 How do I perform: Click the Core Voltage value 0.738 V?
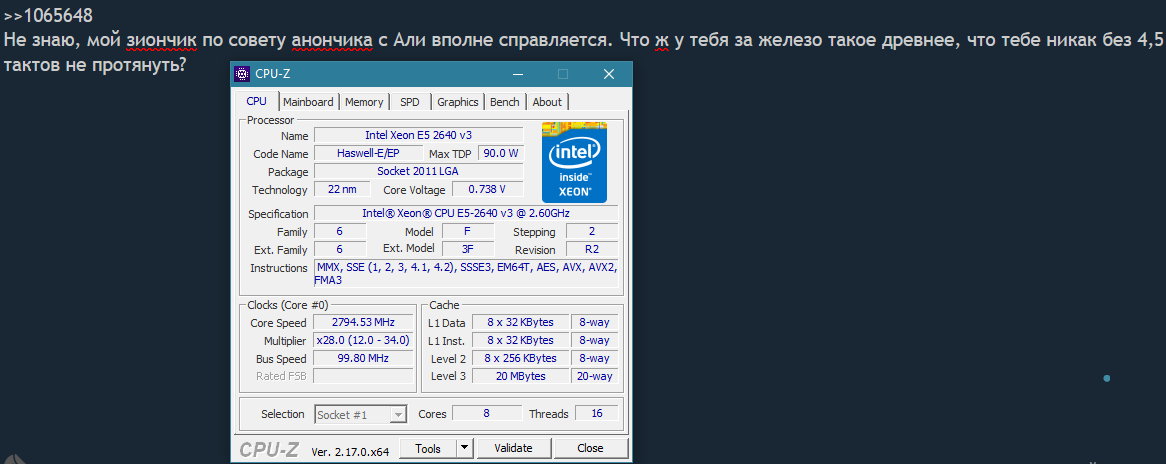click(488, 189)
